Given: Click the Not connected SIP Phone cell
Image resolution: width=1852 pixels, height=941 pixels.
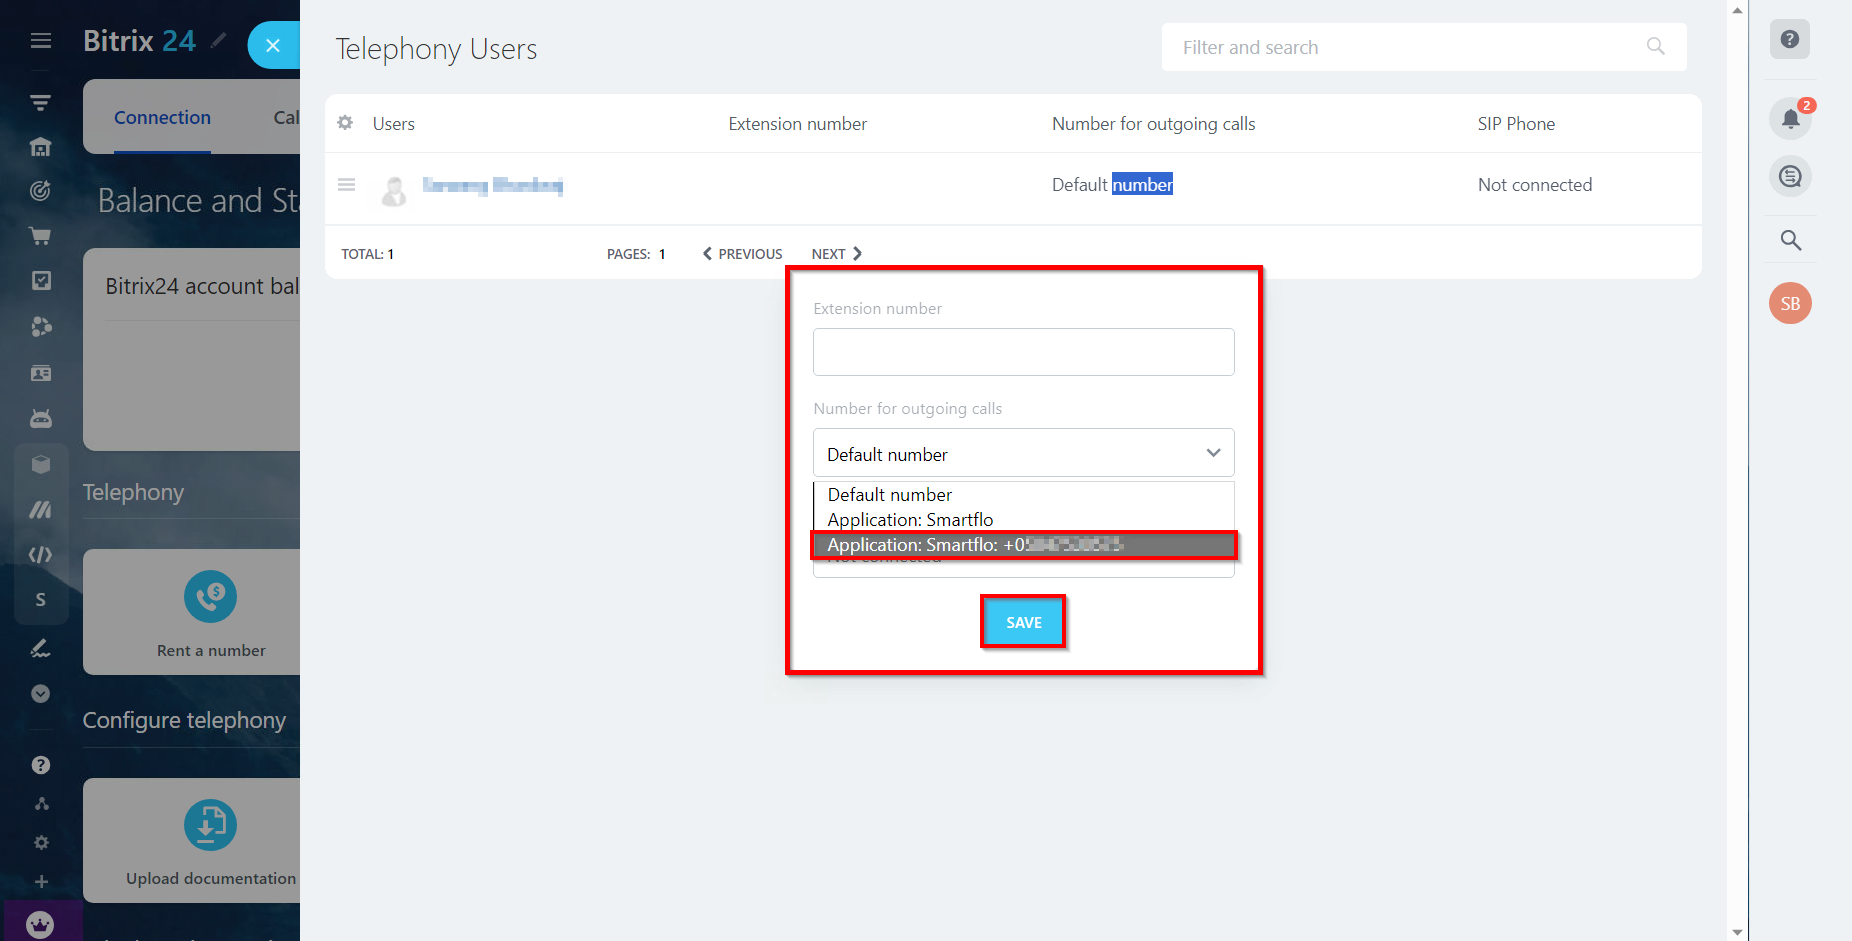Looking at the screenshot, I should (1535, 185).
